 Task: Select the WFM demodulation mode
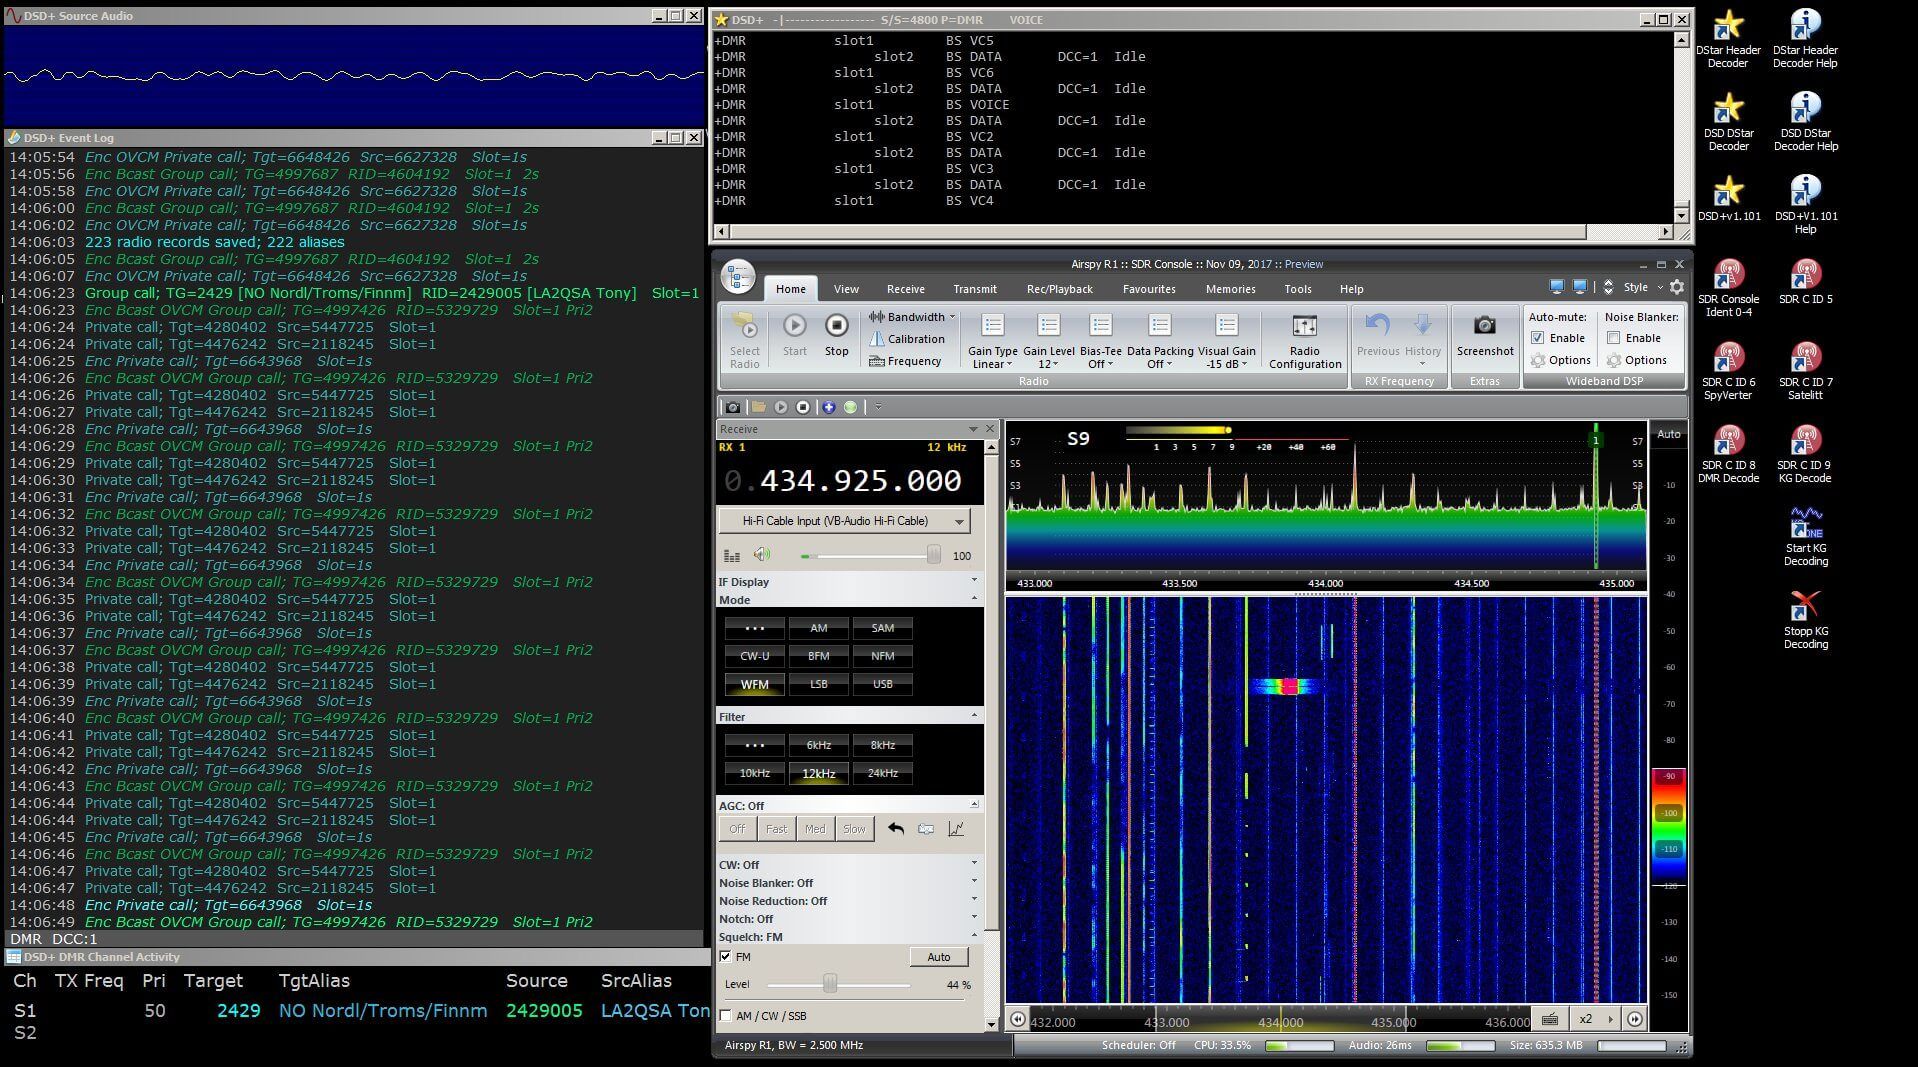click(x=753, y=684)
